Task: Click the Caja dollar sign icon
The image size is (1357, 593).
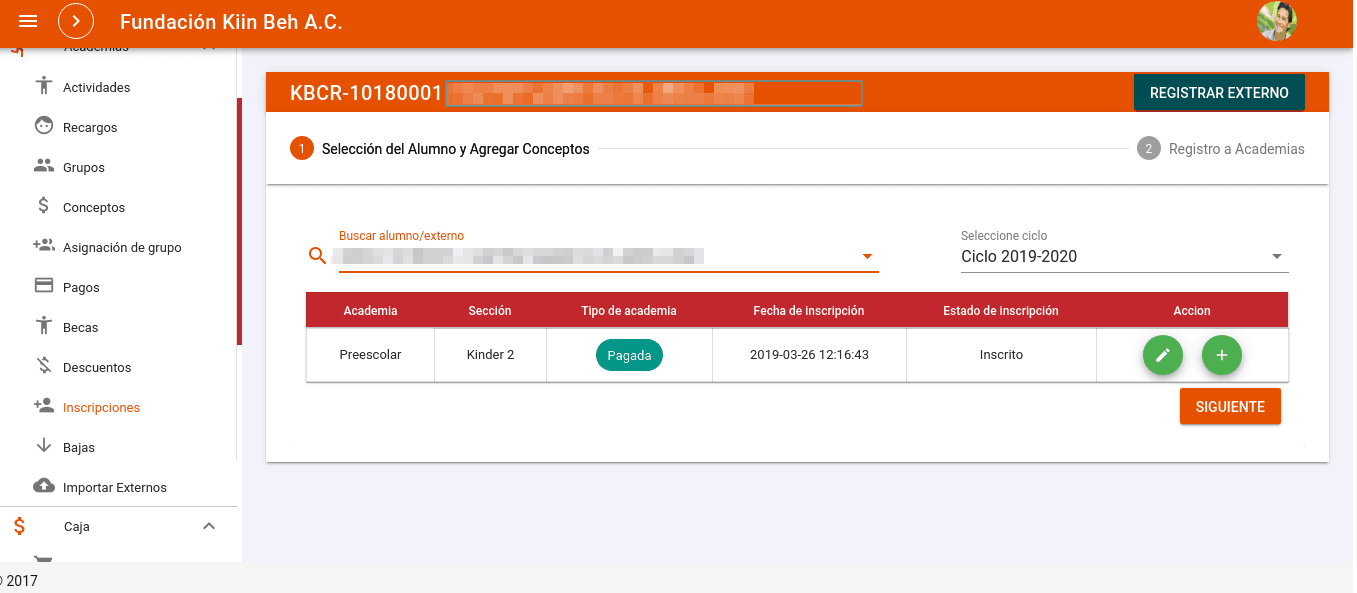Action: point(20,527)
